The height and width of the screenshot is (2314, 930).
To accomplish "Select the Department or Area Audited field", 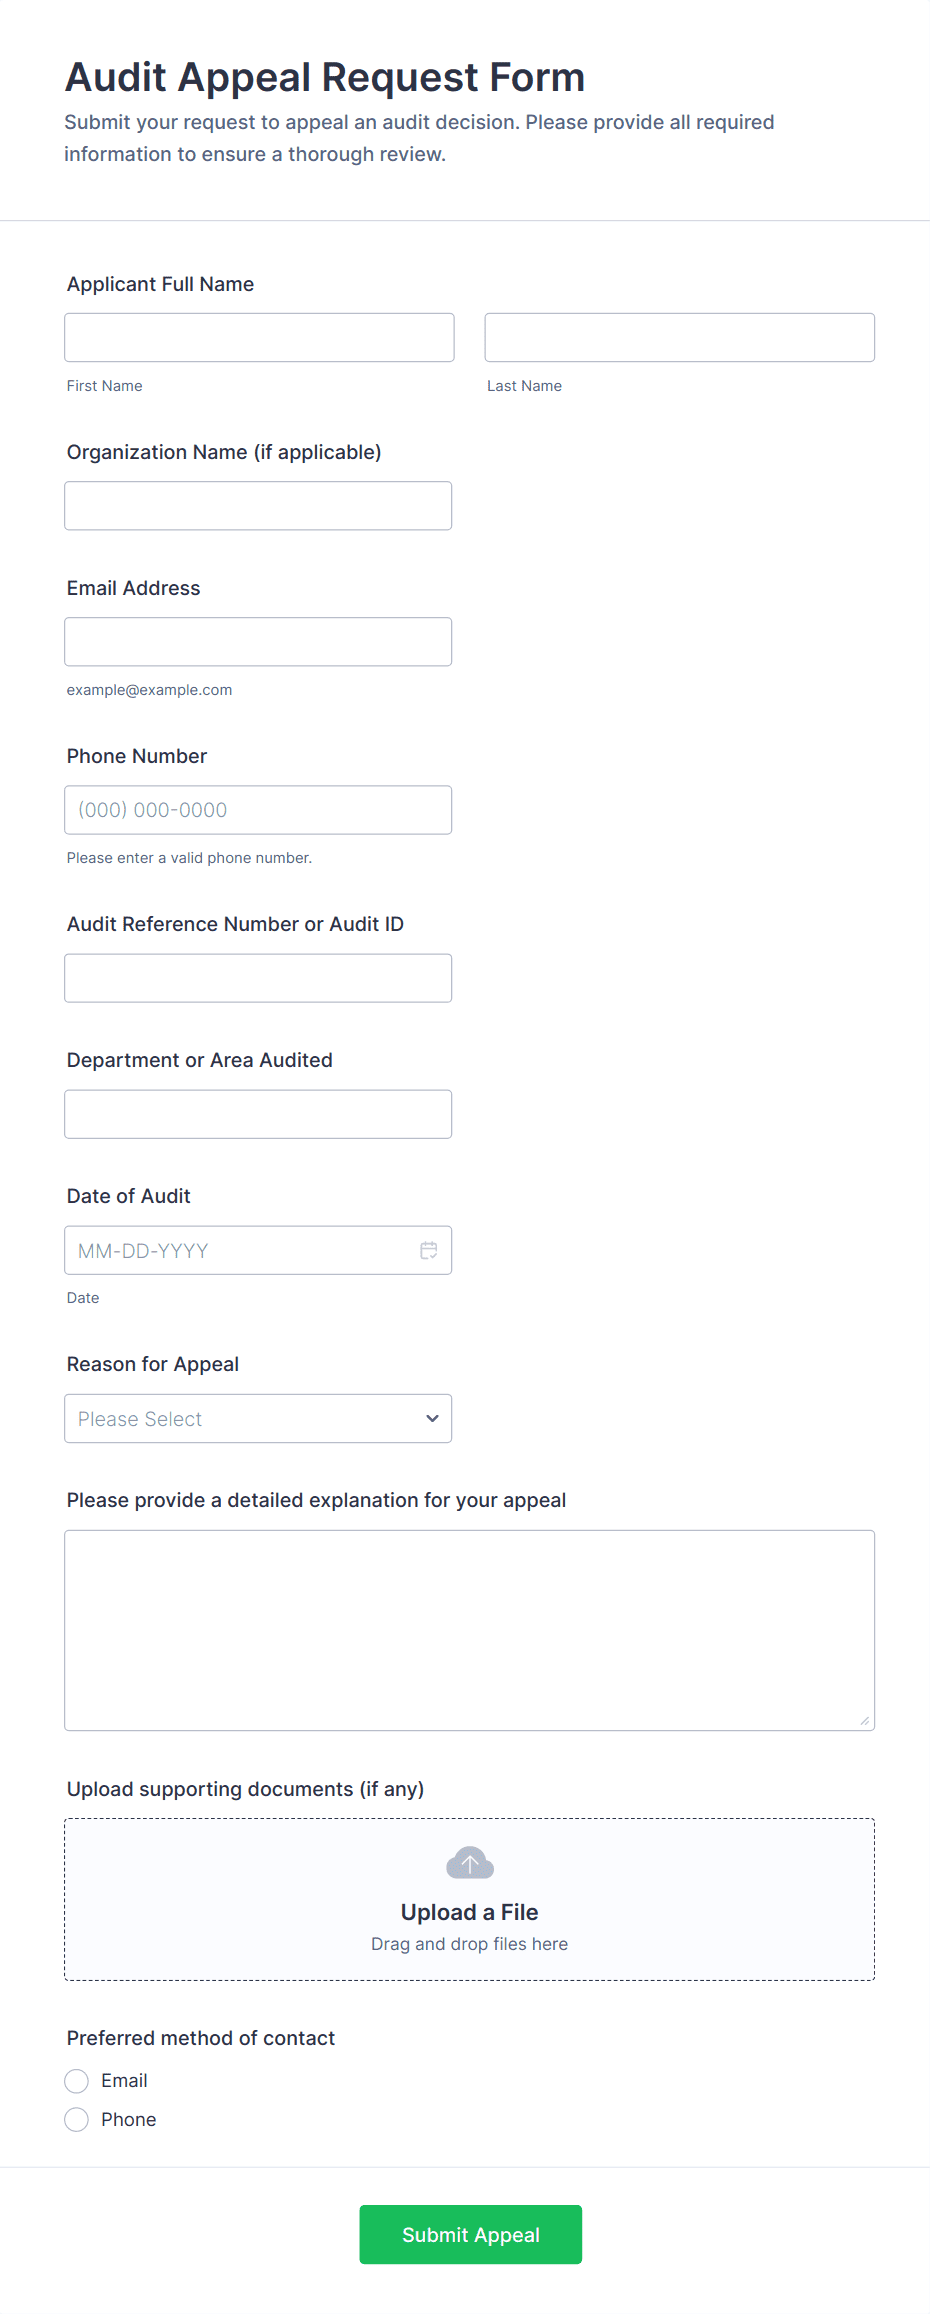I will point(258,1114).
